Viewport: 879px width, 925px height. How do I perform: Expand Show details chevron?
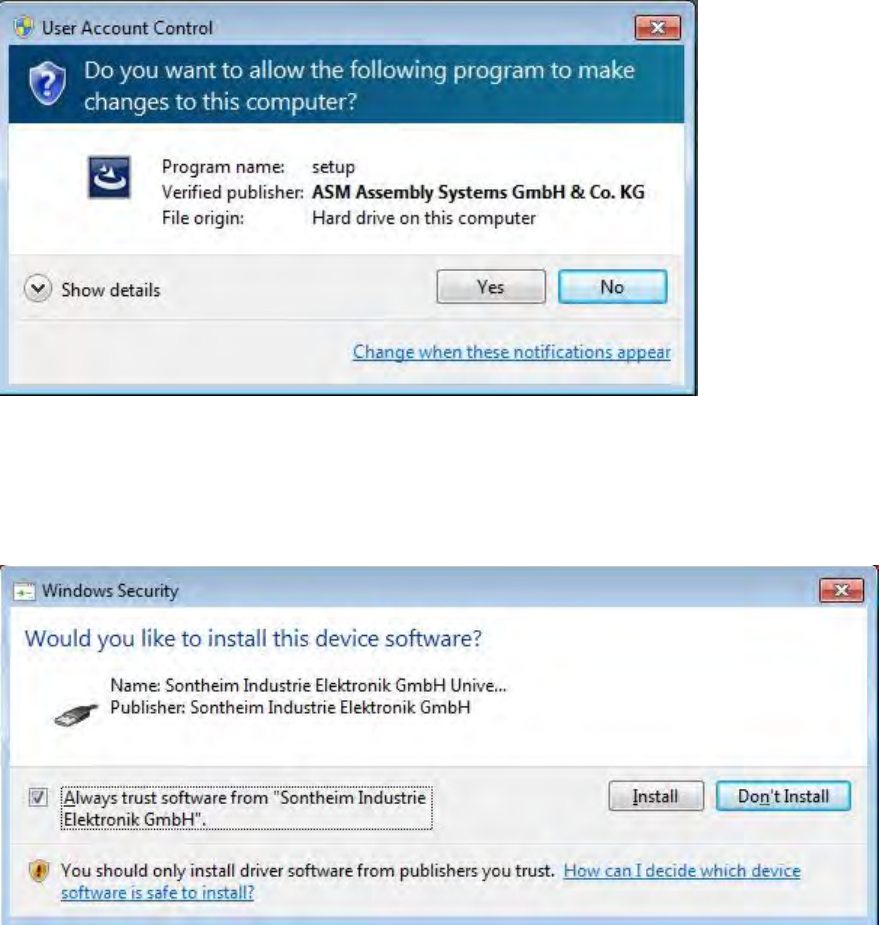38,288
